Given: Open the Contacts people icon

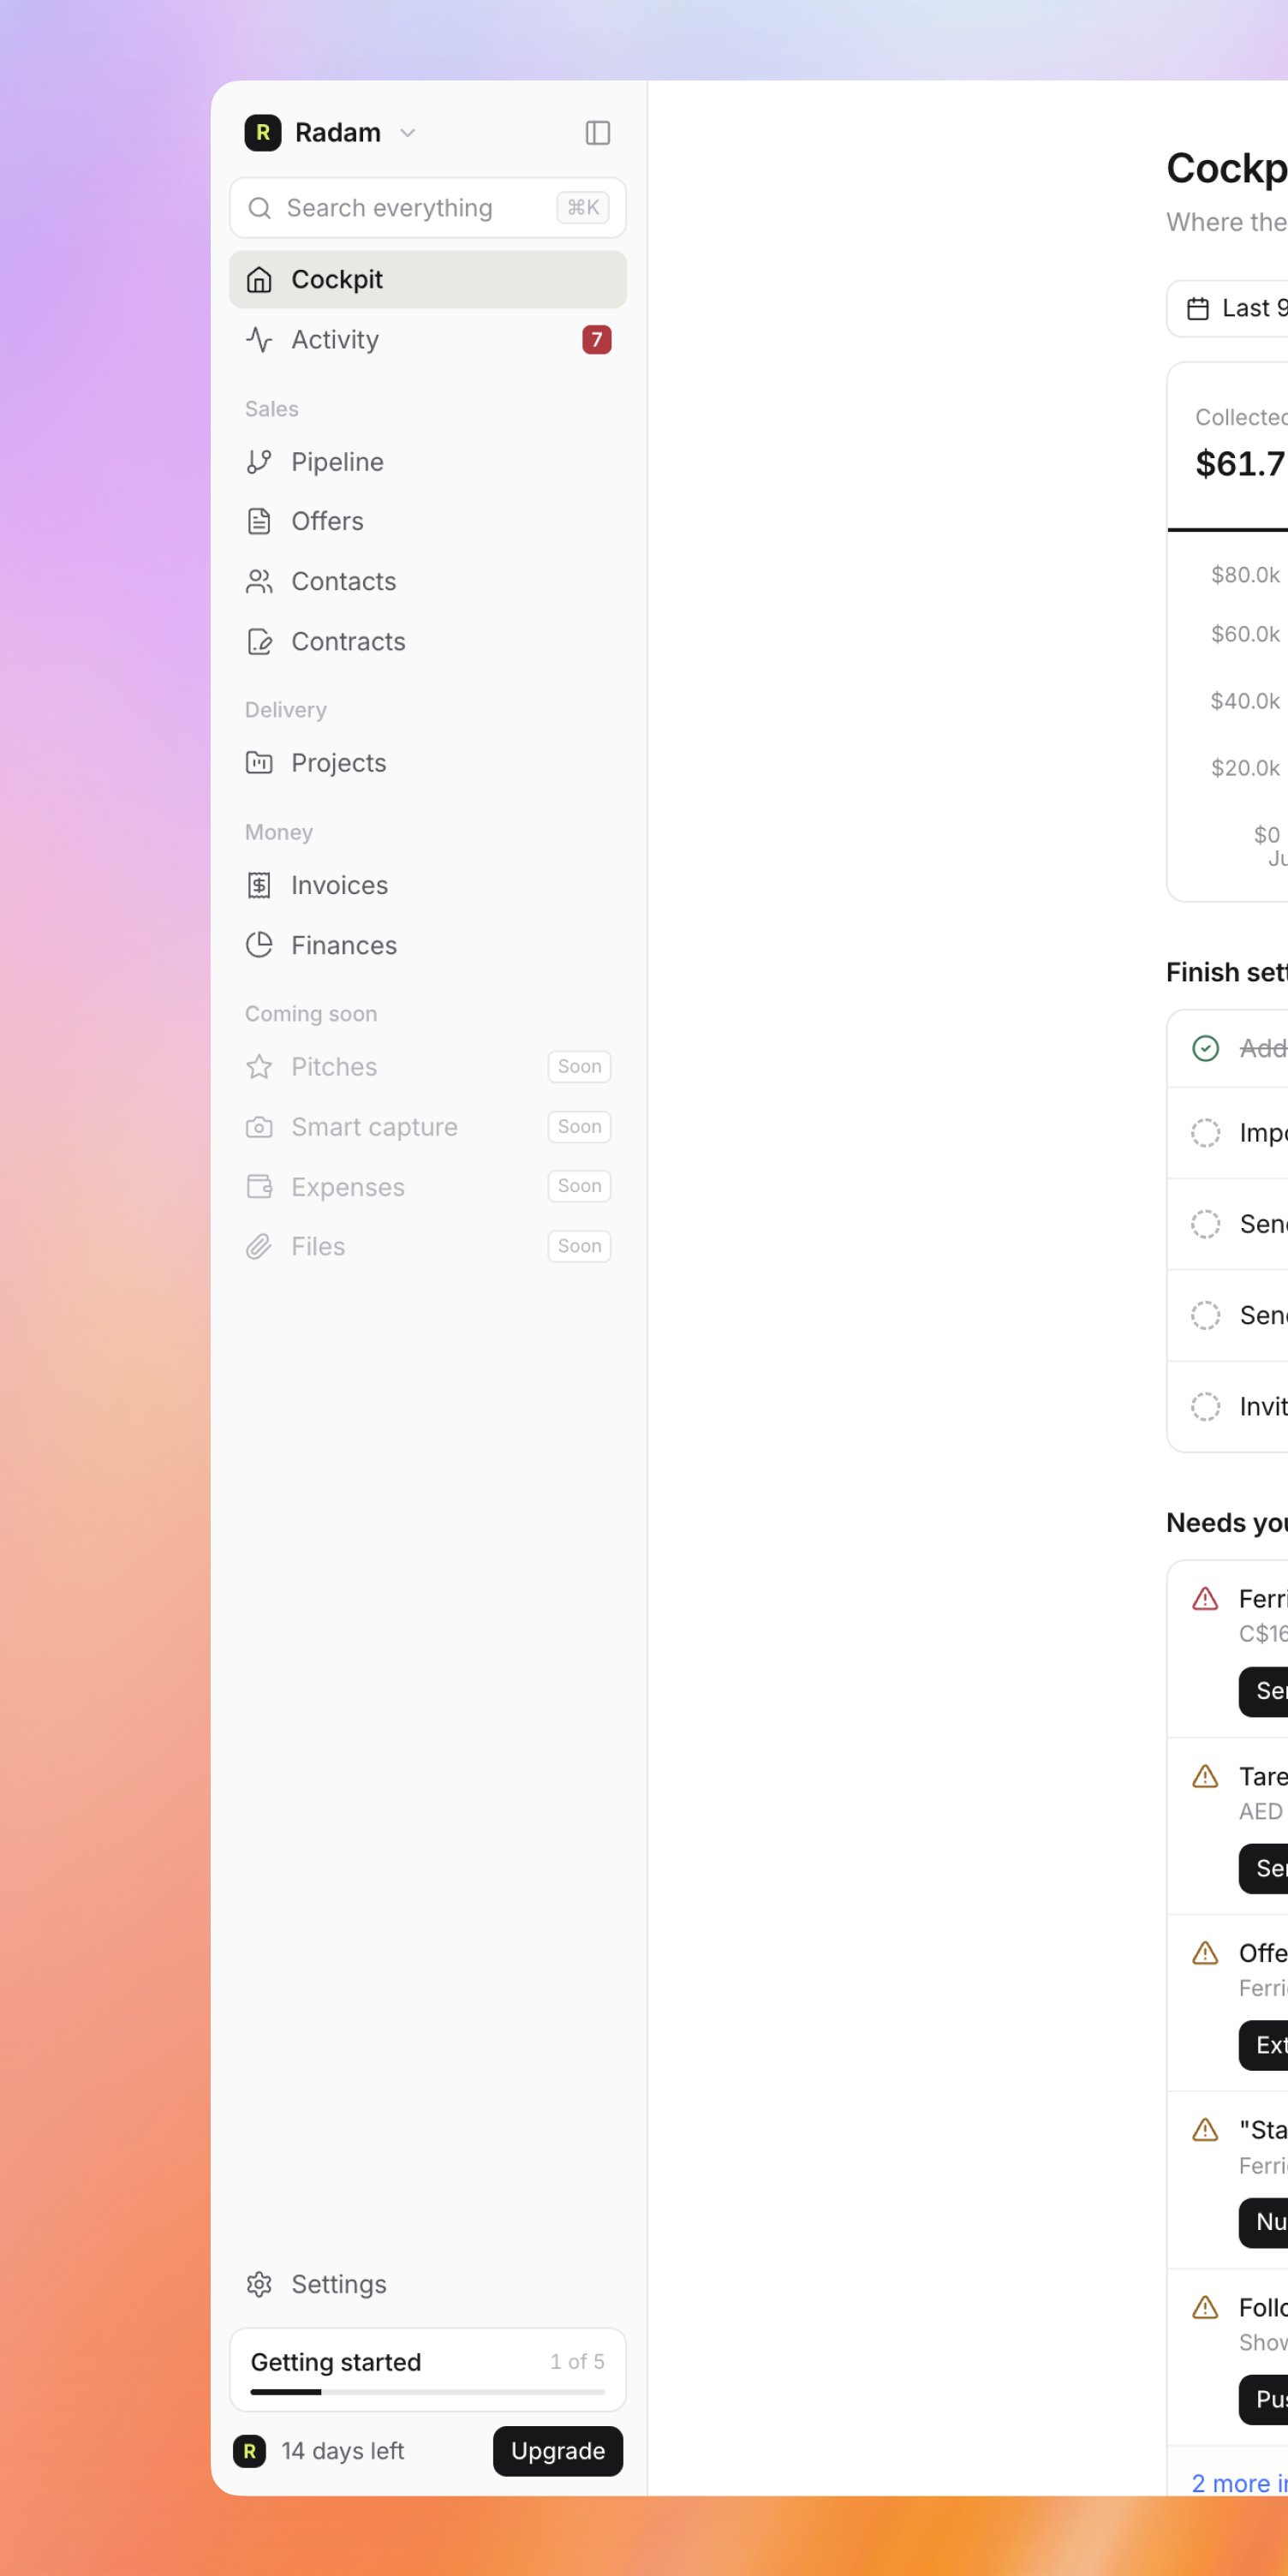Looking at the screenshot, I should click(x=259, y=581).
